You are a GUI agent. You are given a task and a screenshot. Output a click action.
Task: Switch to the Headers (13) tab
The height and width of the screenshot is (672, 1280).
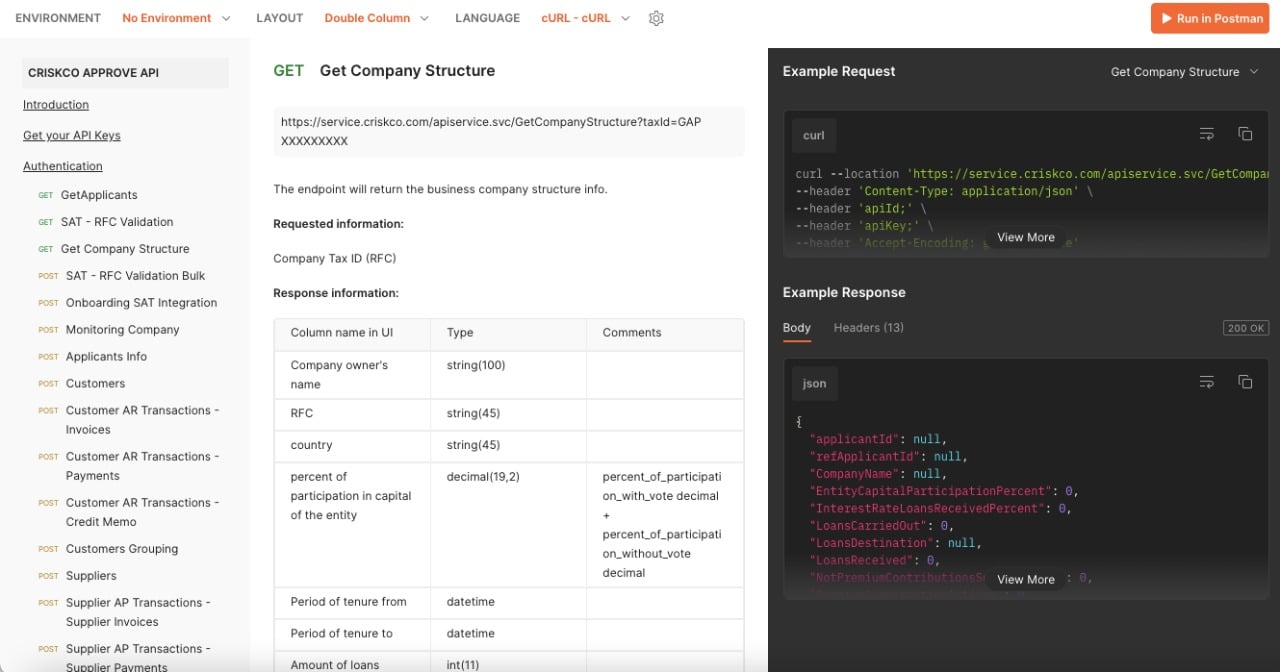(869, 328)
